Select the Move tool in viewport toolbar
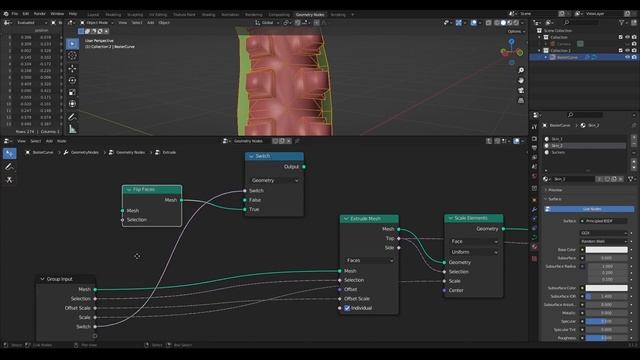 pyautogui.click(x=72, y=68)
